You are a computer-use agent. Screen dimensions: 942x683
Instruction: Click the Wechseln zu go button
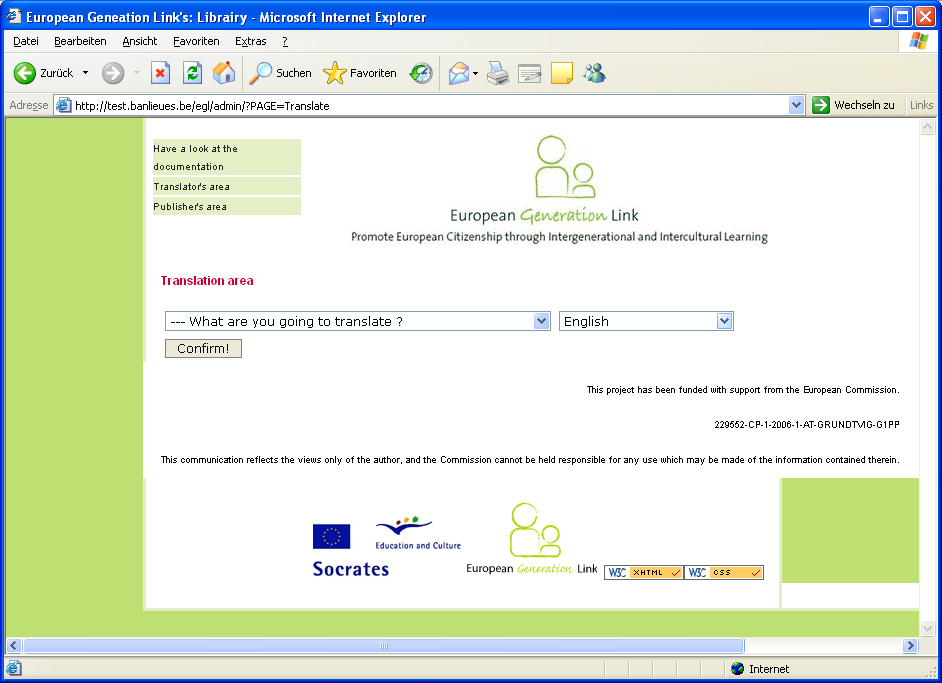853,105
